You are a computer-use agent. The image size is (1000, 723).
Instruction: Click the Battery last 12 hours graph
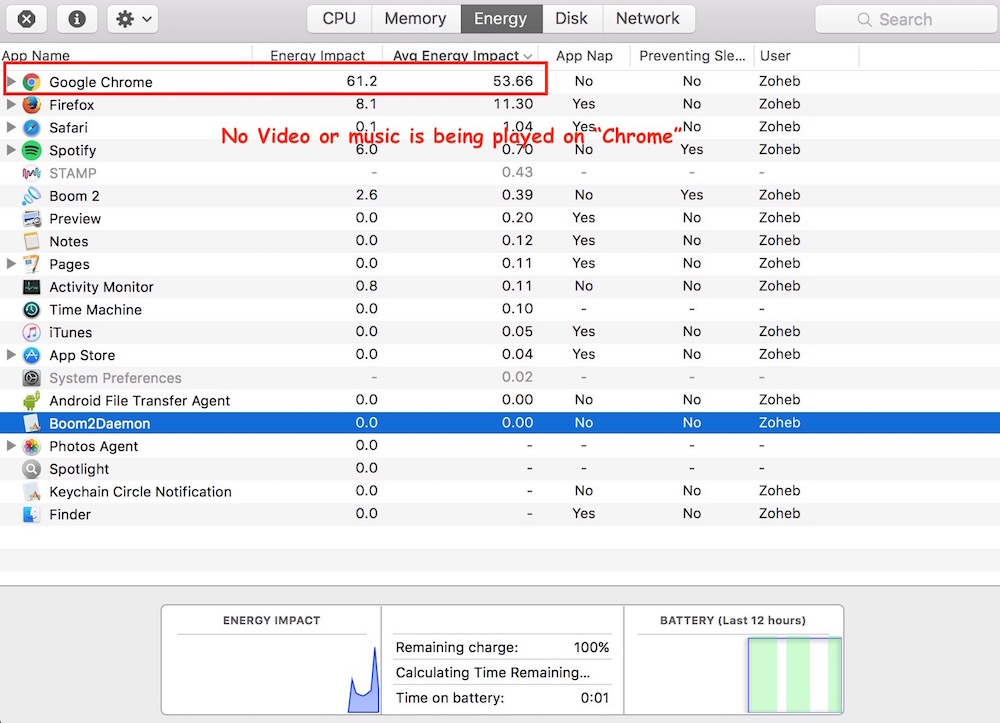(x=794, y=675)
